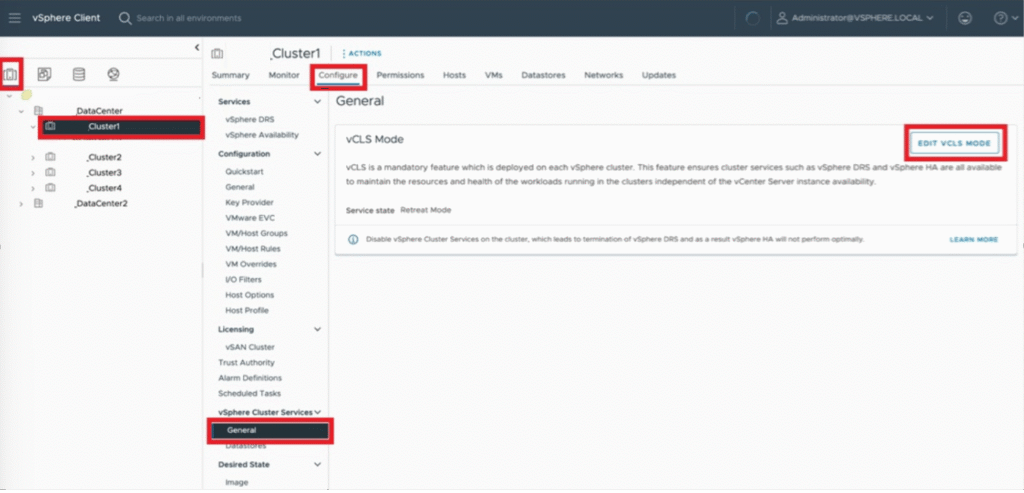Open the Host Options page

tap(249, 295)
